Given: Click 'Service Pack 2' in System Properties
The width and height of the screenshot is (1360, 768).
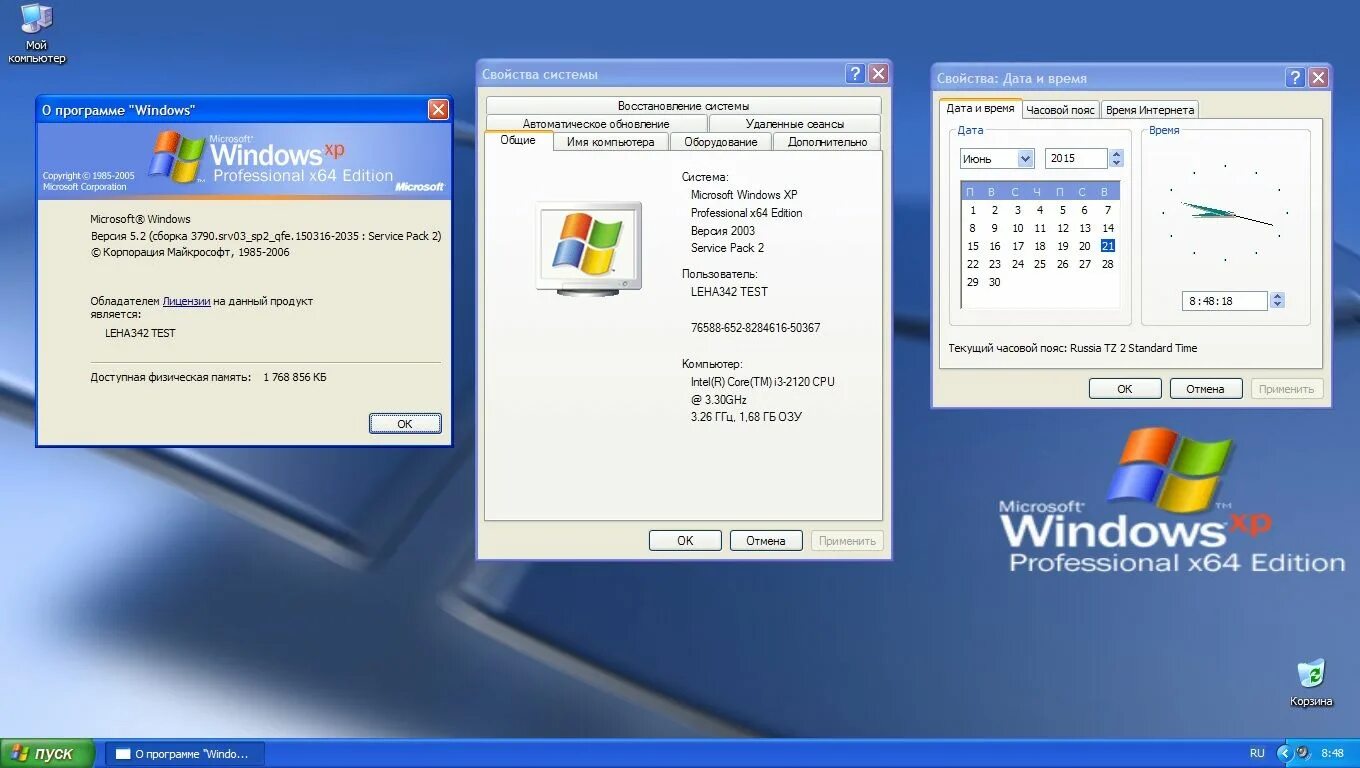Looking at the screenshot, I should 727,248.
